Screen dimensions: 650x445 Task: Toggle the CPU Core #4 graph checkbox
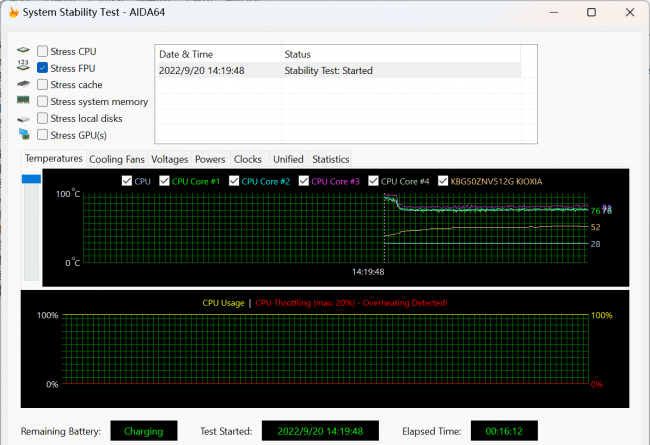(373, 181)
